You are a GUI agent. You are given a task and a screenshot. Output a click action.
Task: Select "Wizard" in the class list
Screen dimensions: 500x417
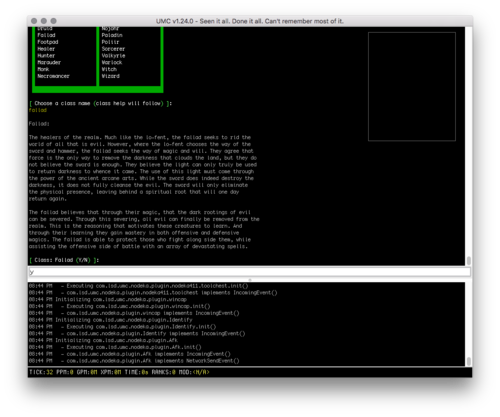(110, 76)
